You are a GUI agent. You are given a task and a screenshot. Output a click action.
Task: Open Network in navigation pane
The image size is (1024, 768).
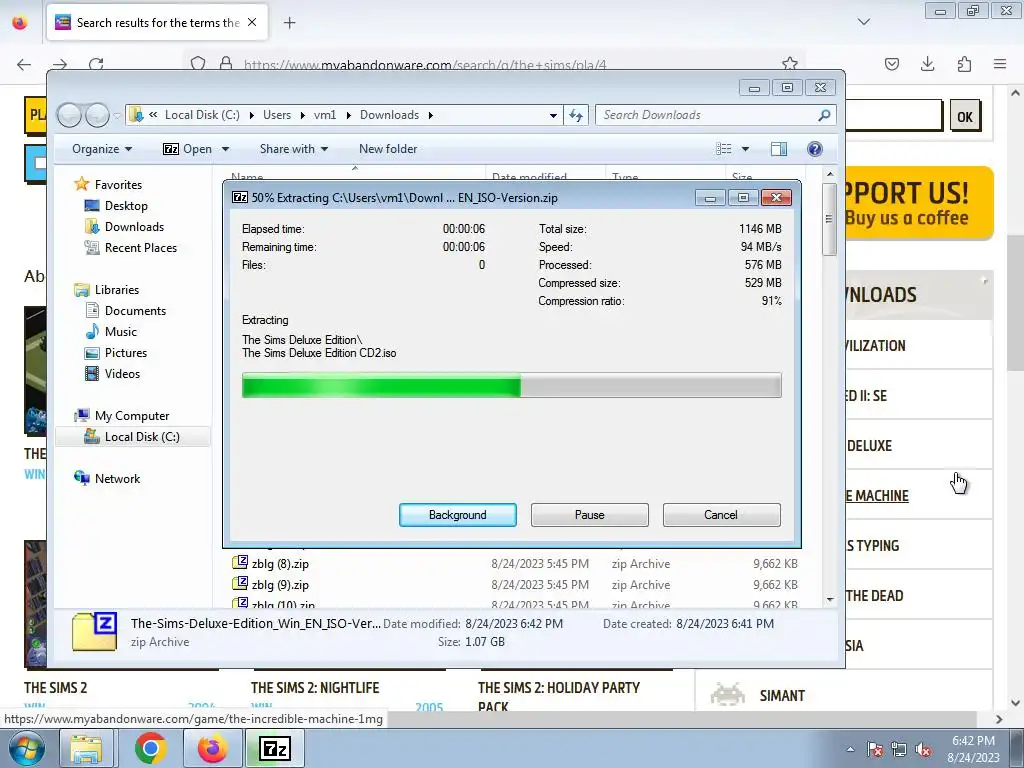click(x=117, y=479)
